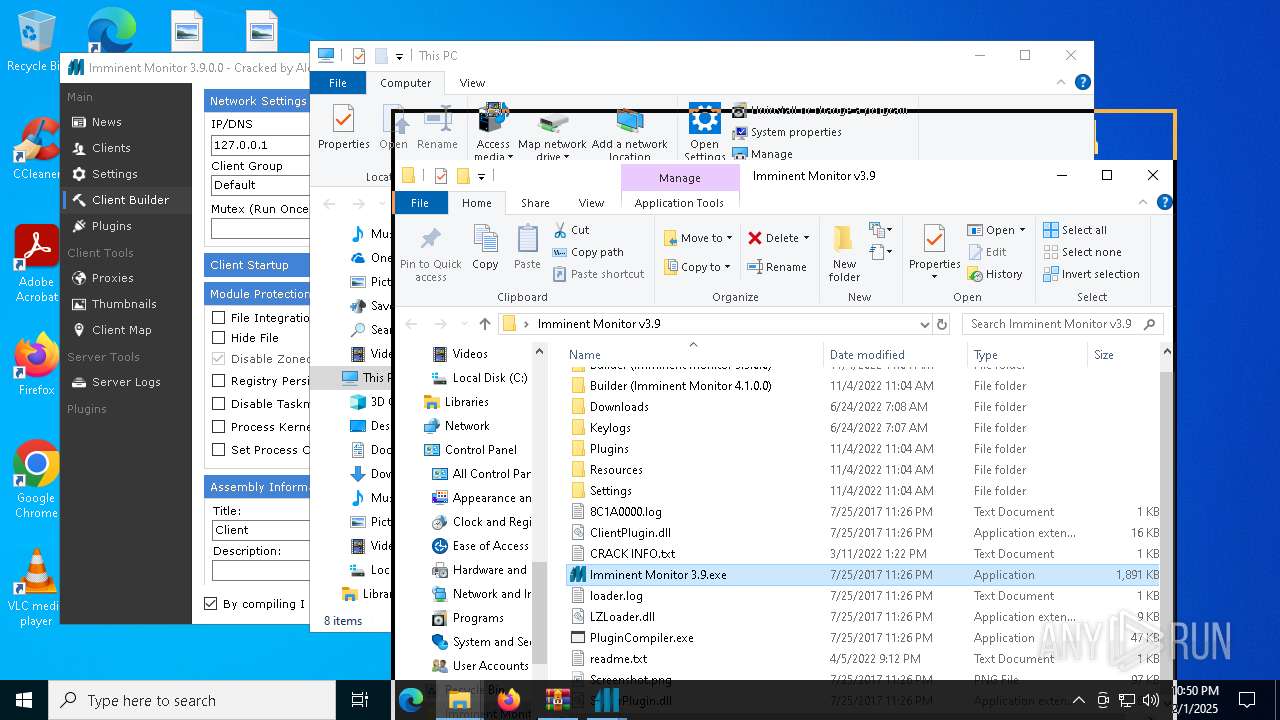
Task: Click History in Open group
Action: [995, 274]
